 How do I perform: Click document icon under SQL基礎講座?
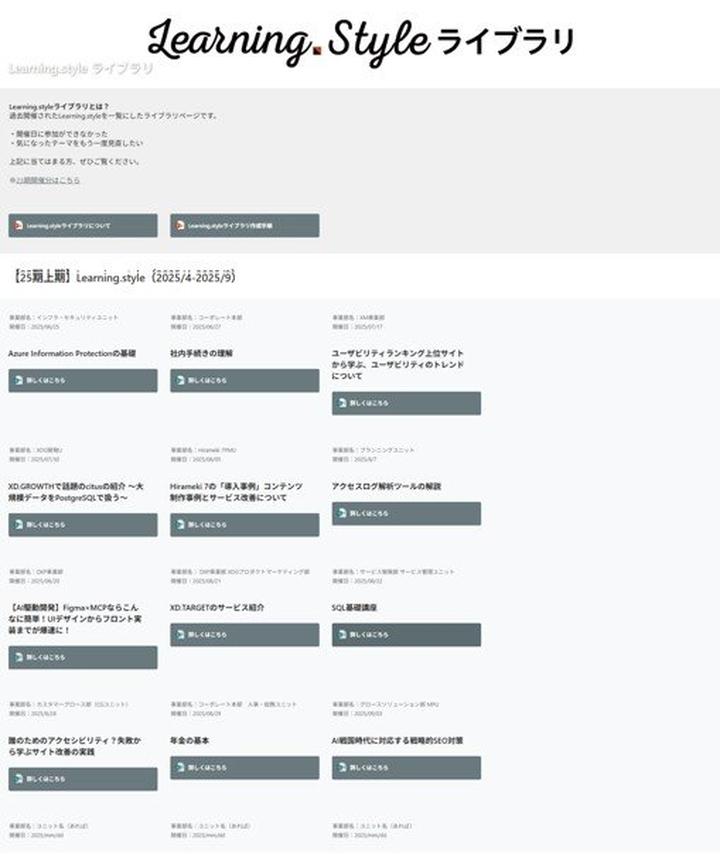click(x=342, y=635)
